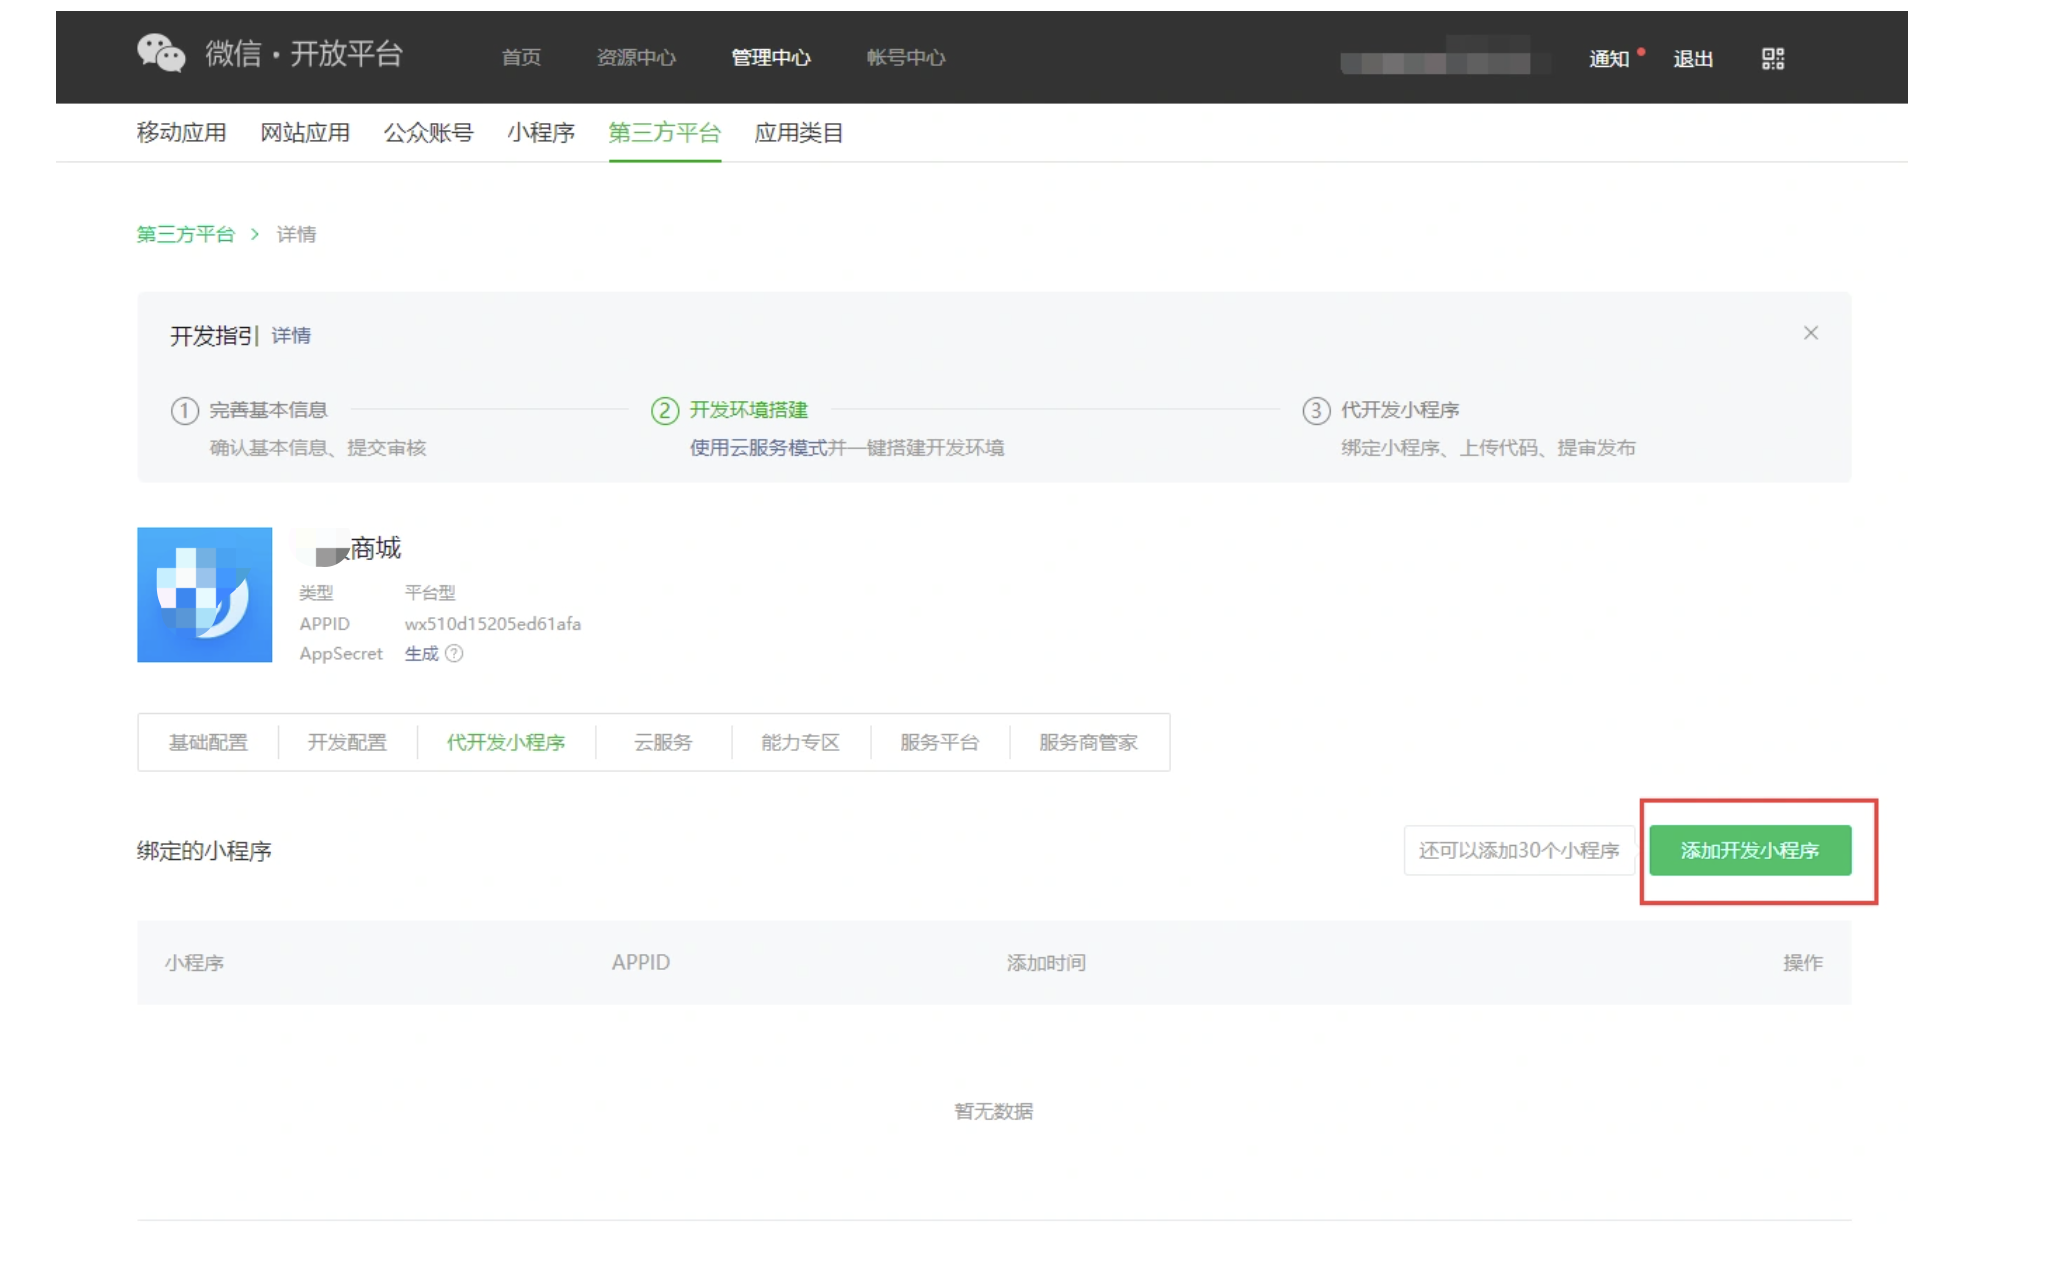Click the 添加开发小程序 button

1750,850
